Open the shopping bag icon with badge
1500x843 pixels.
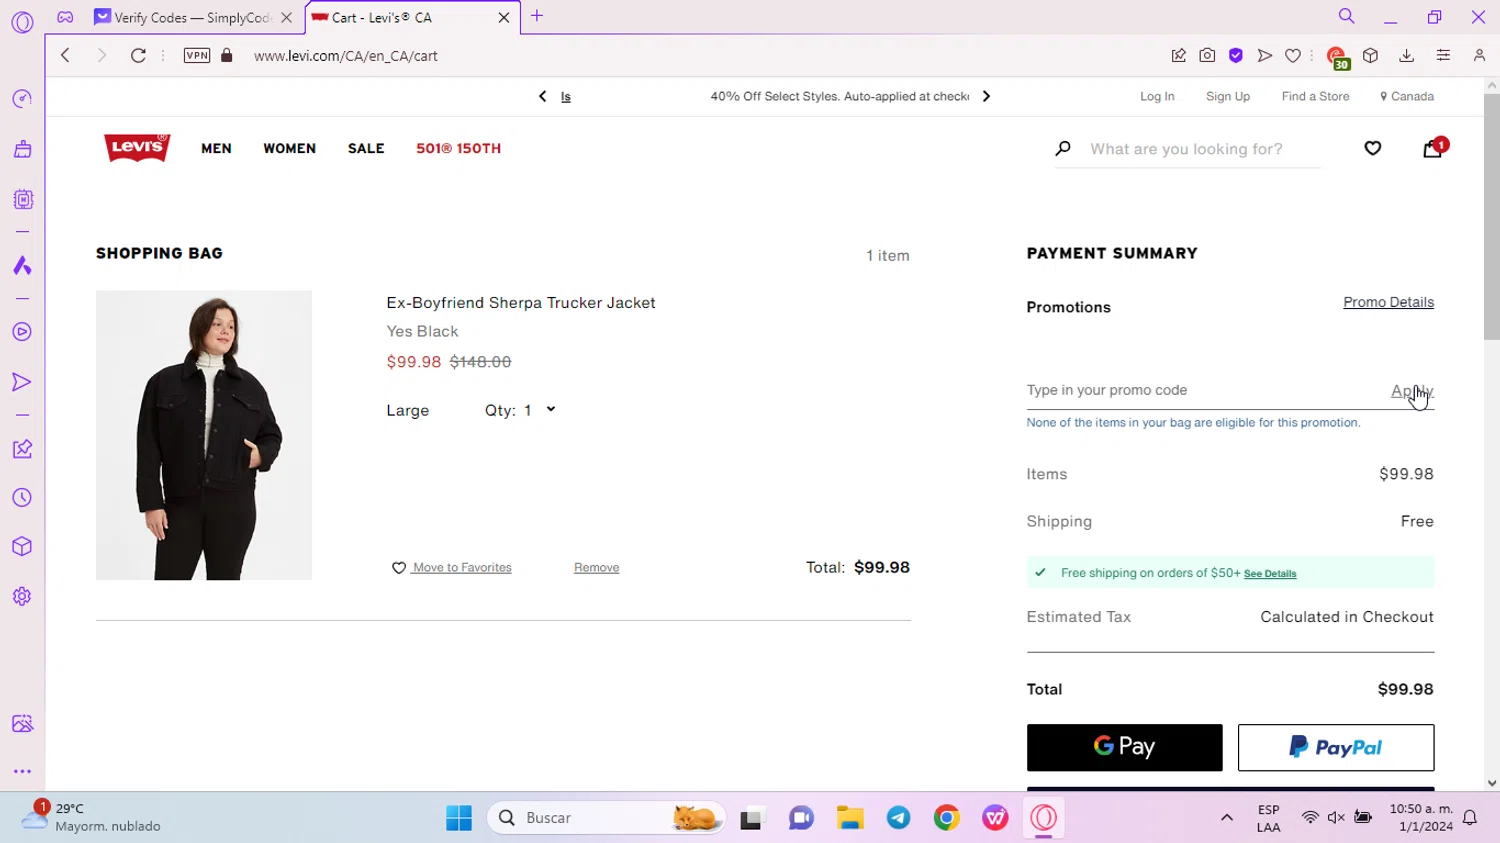(x=1434, y=148)
